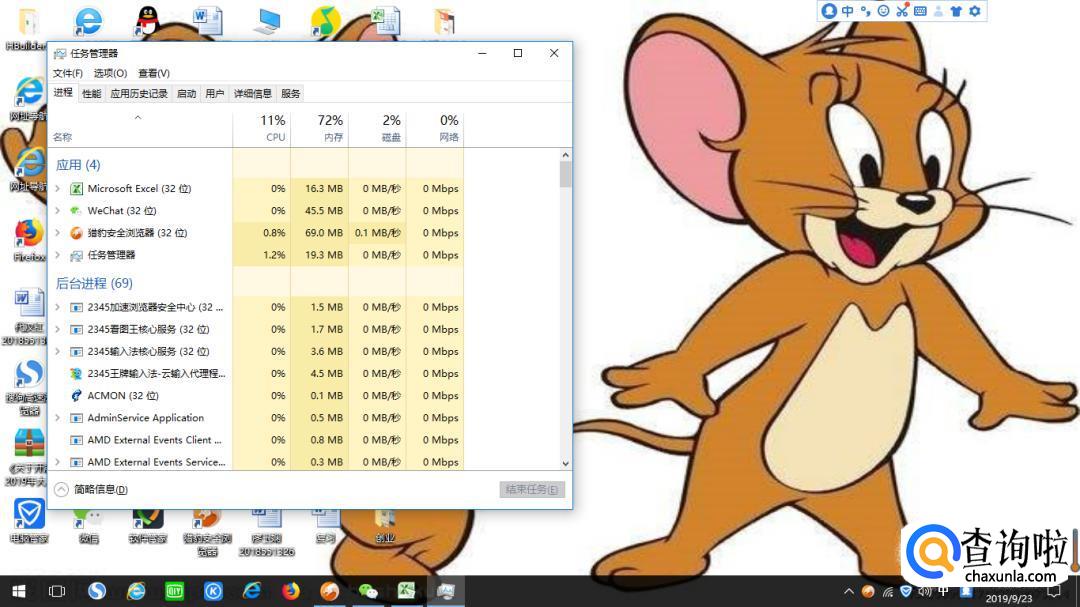Click the 应用 (4) group header
The width and height of the screenshot is (1080, 607).
(78, 165)
